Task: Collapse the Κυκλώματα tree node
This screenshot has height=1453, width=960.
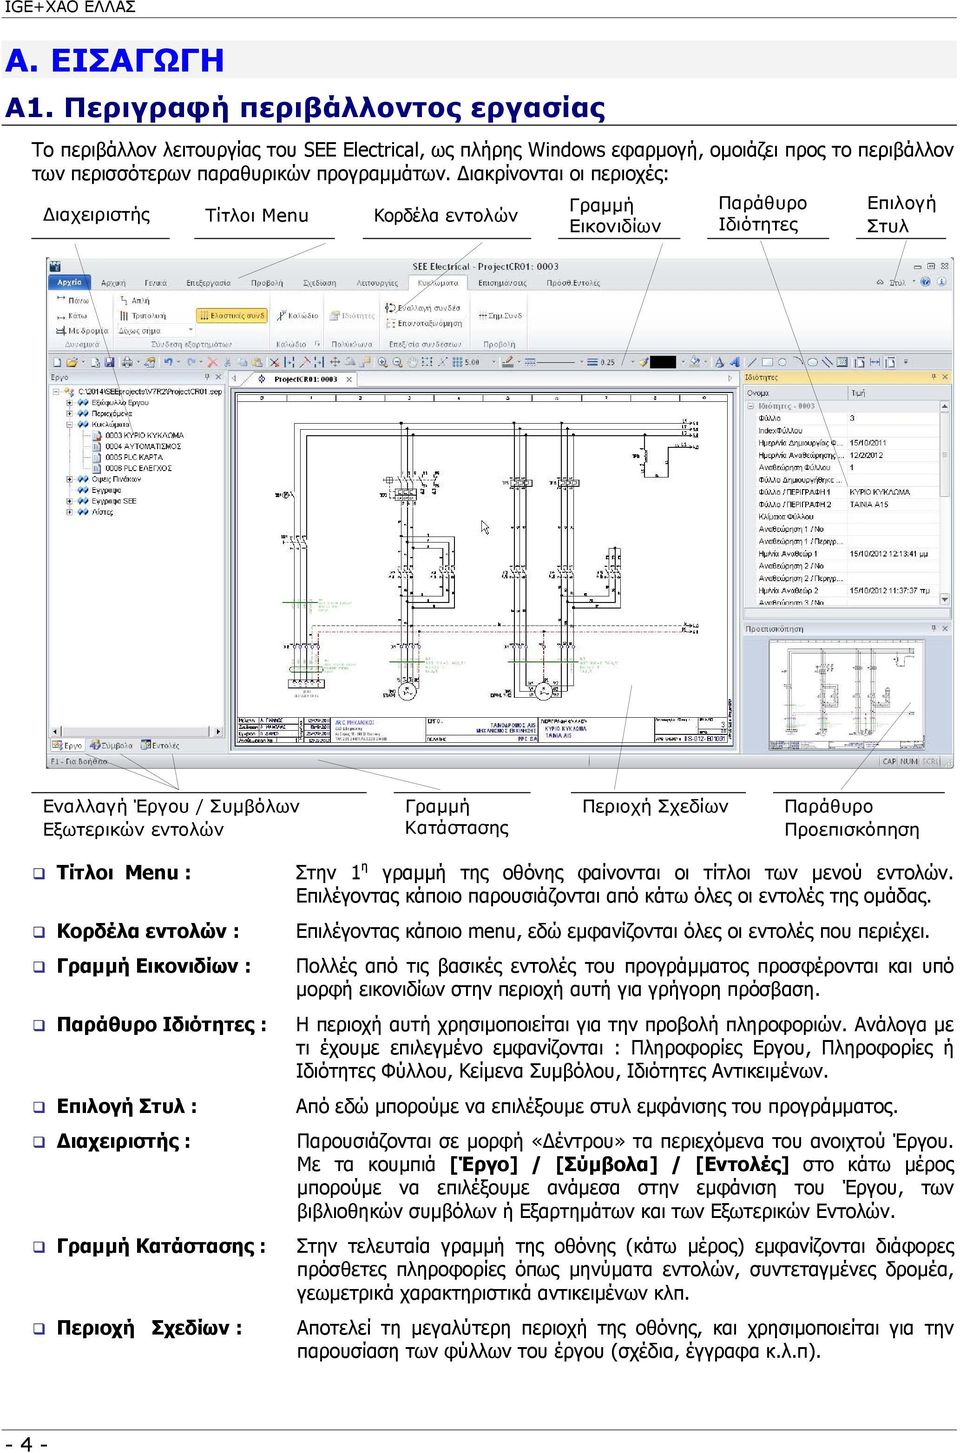Action: point(70,424)
